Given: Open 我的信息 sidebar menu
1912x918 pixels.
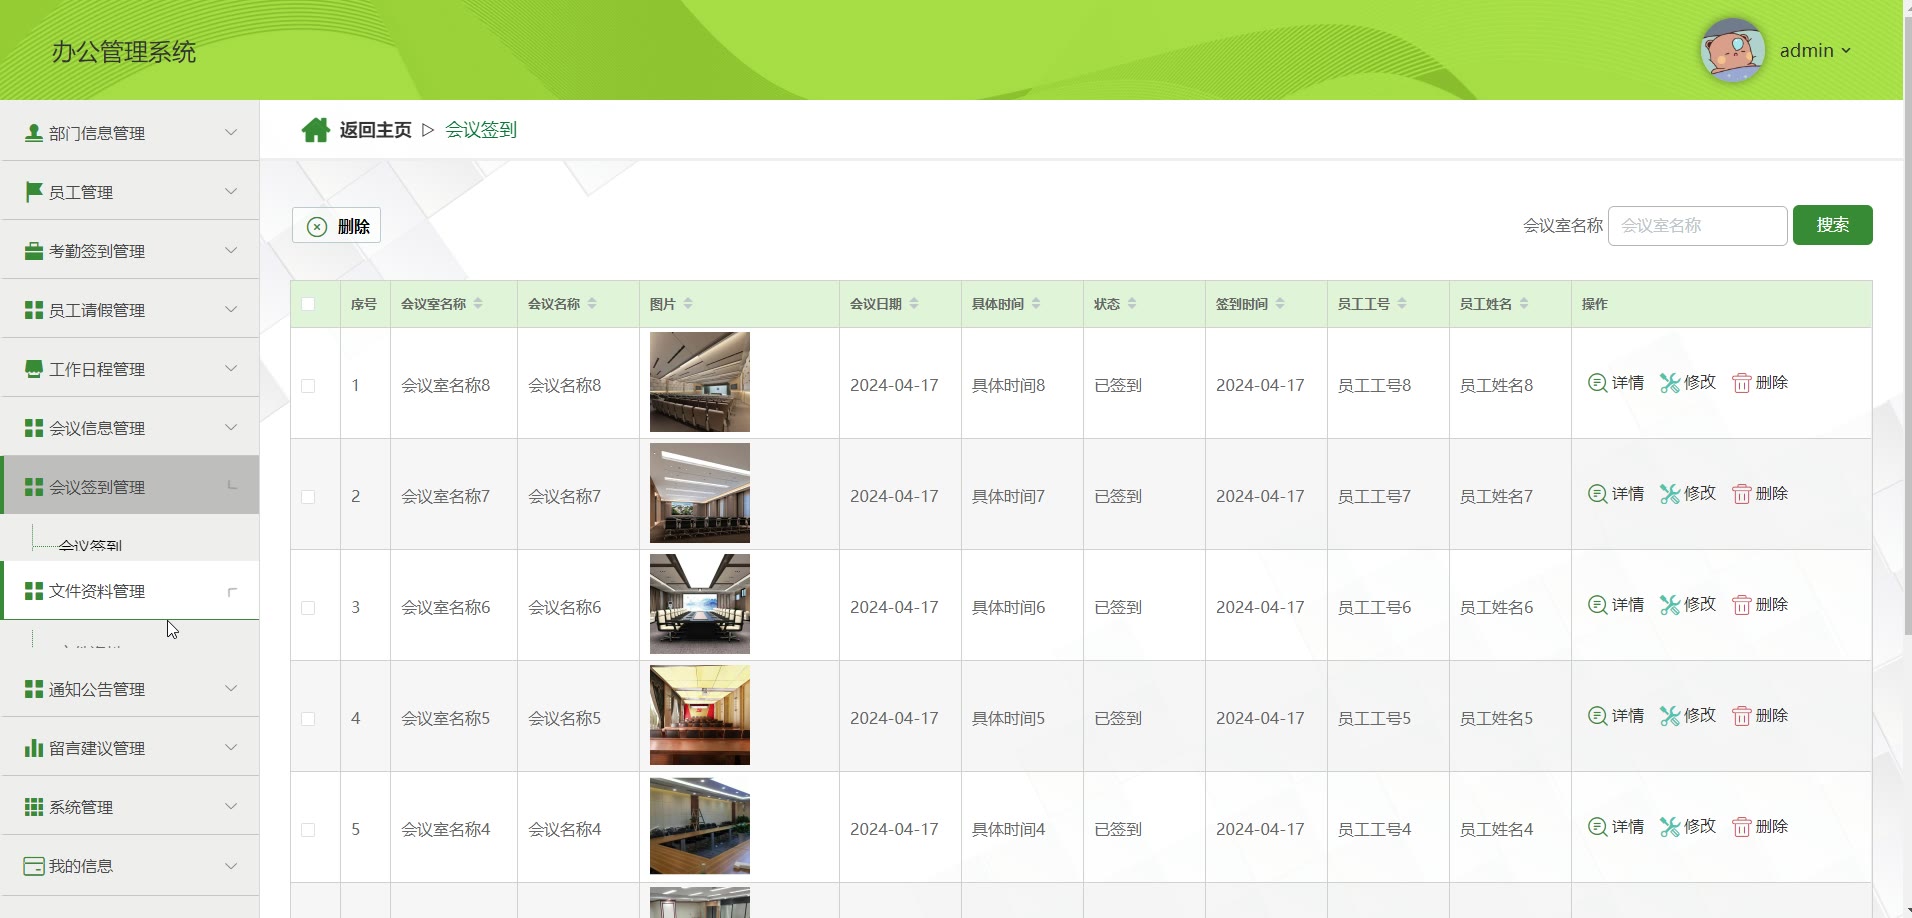Looking at the screenshot, I should (x=130, y=866).
